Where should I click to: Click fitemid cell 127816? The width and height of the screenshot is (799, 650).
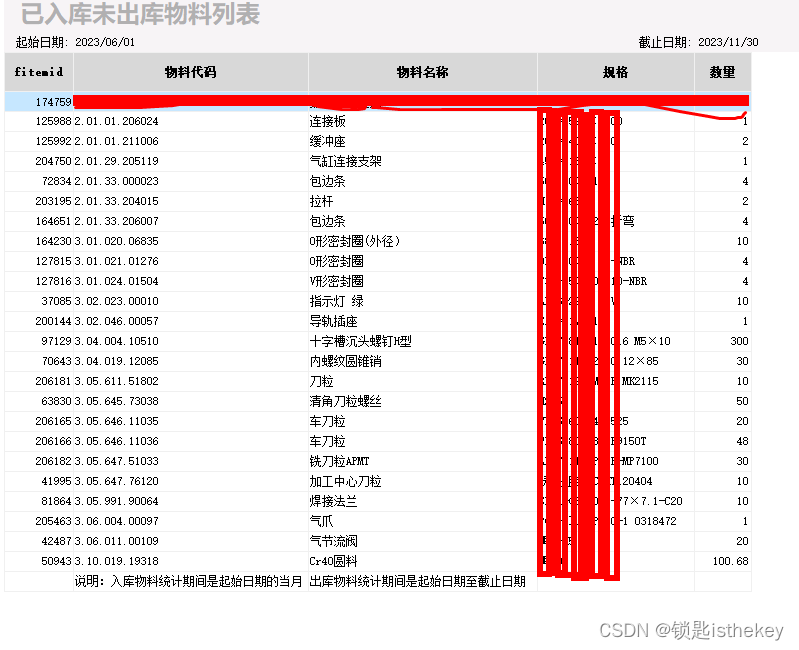click(54, 281)
